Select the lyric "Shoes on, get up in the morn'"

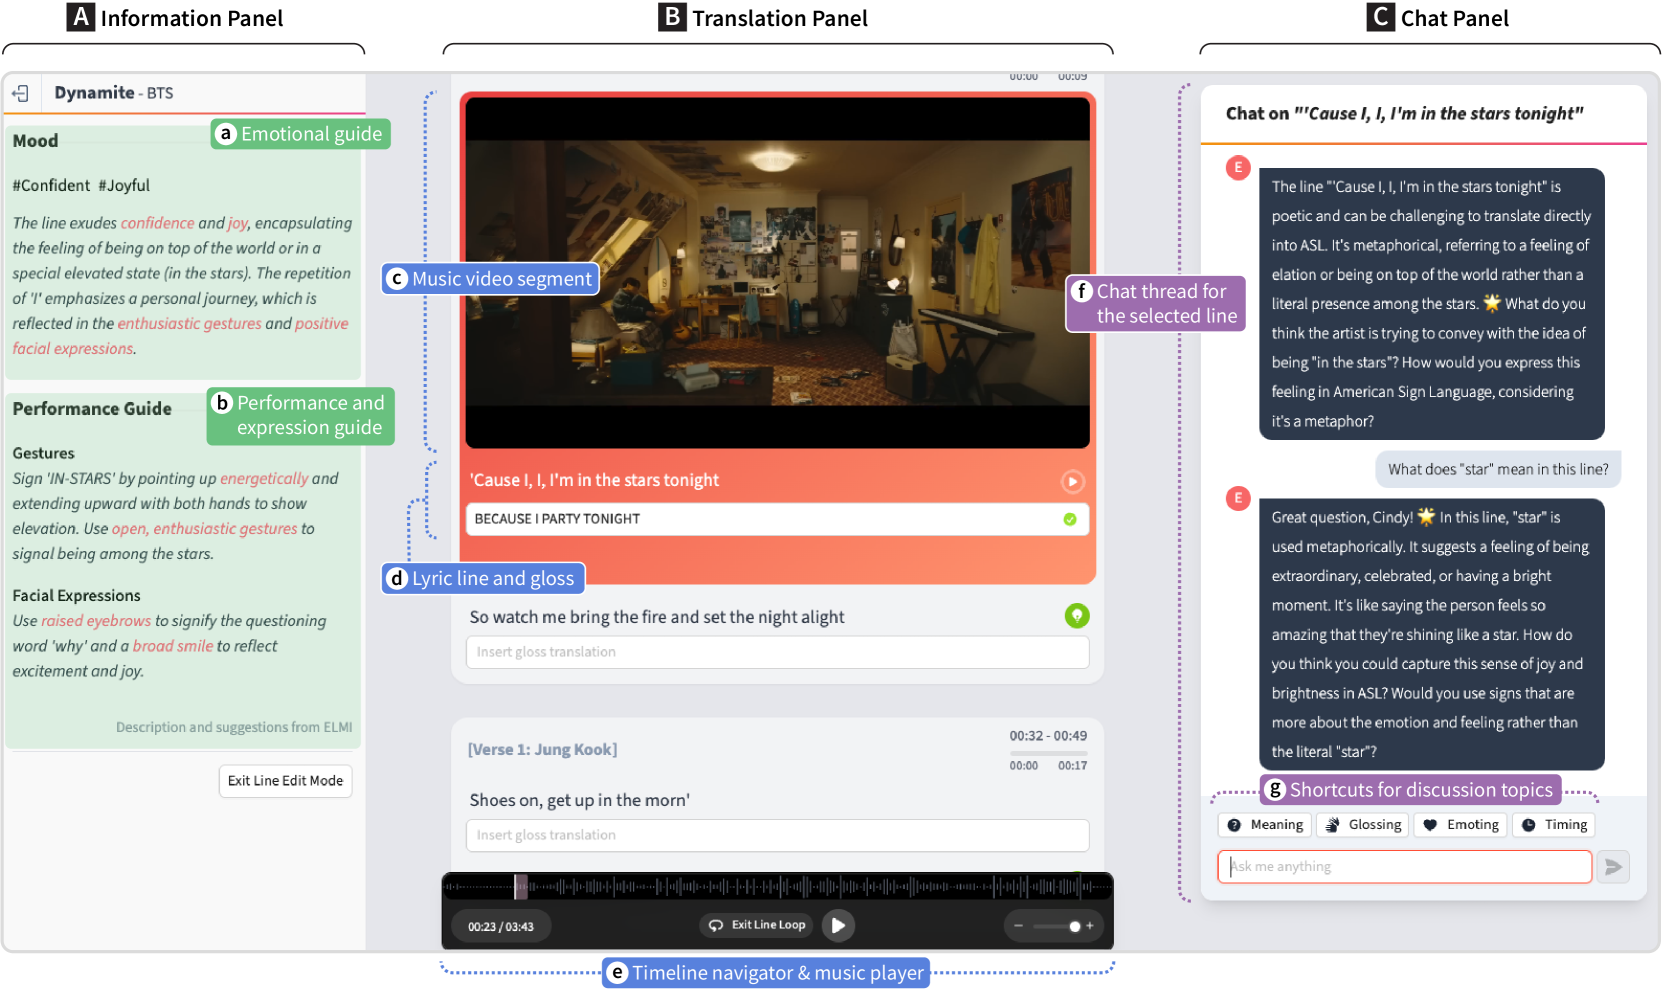pos(580,800)
